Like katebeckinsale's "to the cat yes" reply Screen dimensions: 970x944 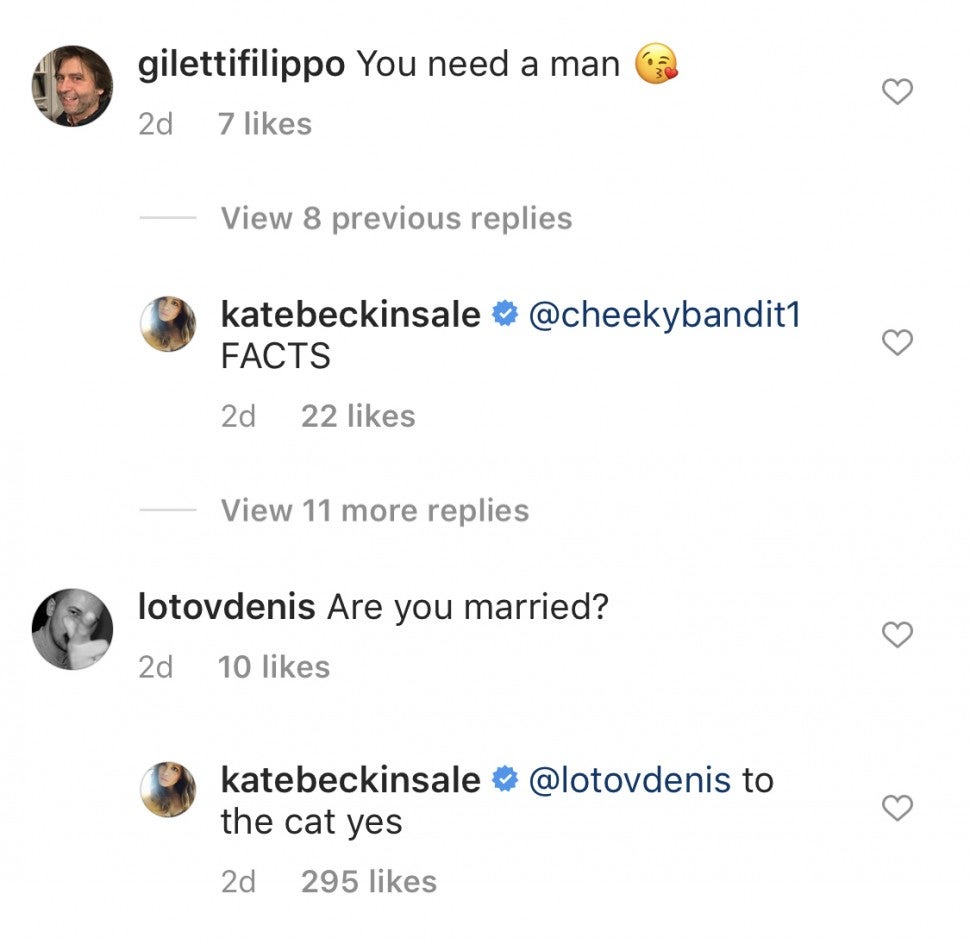tap(898, 808)
